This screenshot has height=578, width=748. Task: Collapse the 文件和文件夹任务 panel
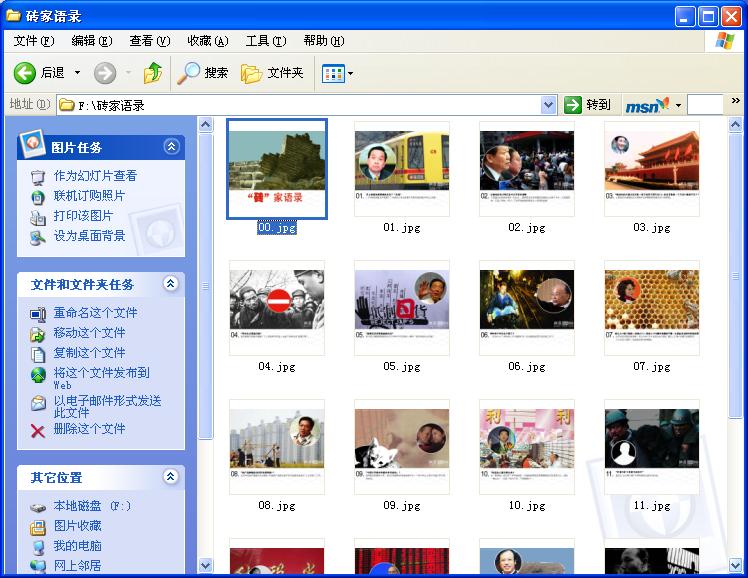[x=170, y=284]
